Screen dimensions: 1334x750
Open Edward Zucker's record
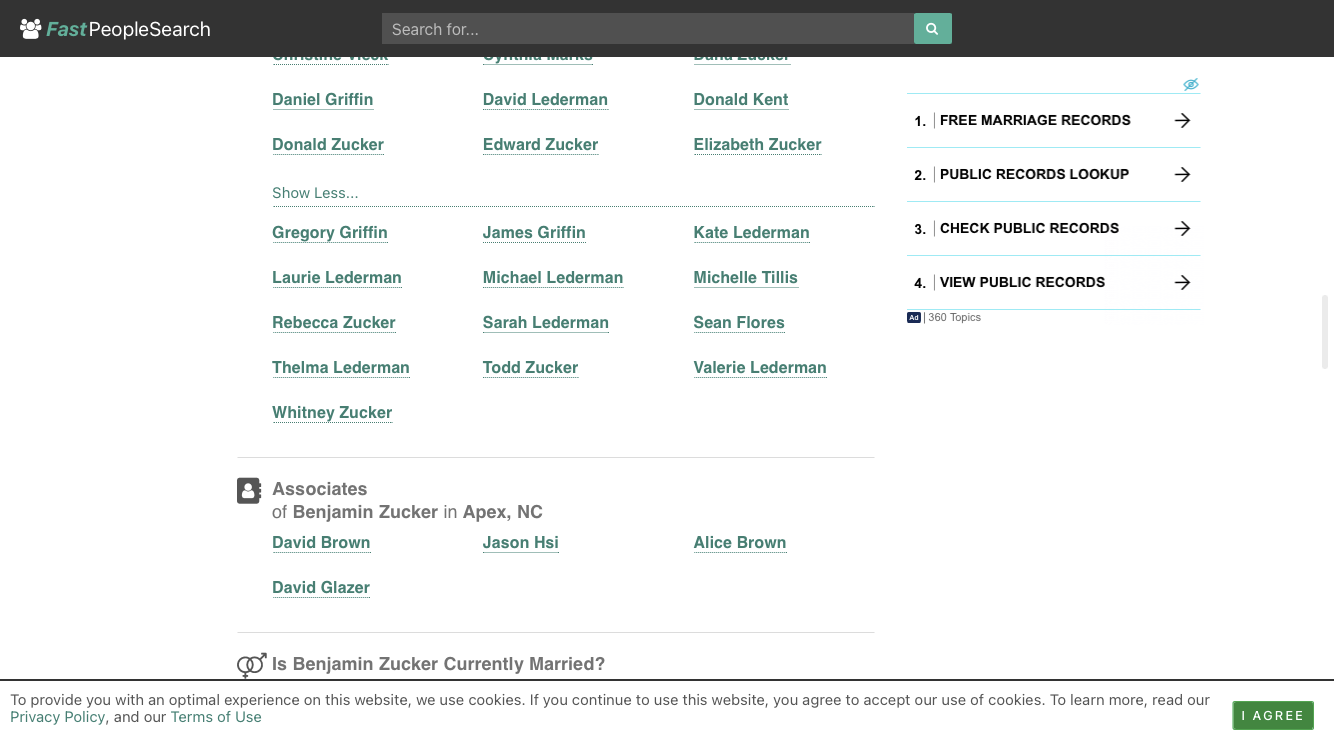(540, 144)
